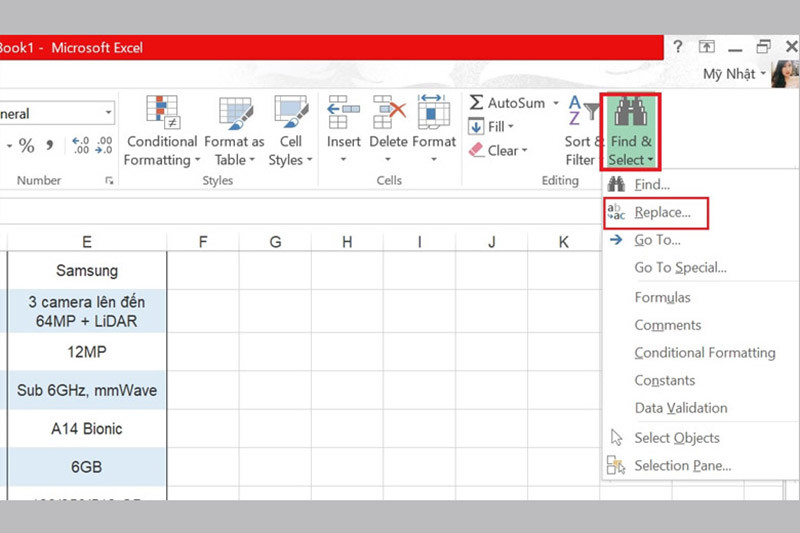This screenshot has width=800, height=533.
Task: Open Number group dialog launcher
Action: pyautogui.click(x=109, y=180)
